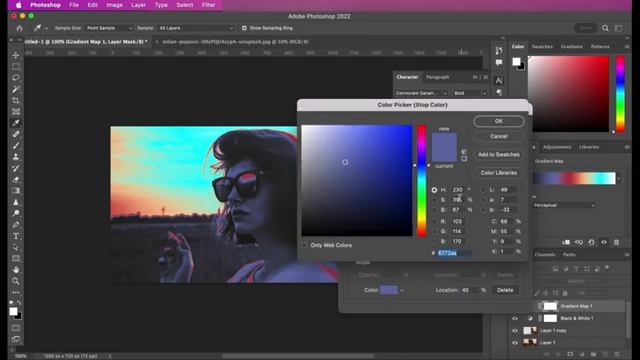Open the Sample All Layers dropdown
Screen dimensions: 640x360
(x=196, y=28)
